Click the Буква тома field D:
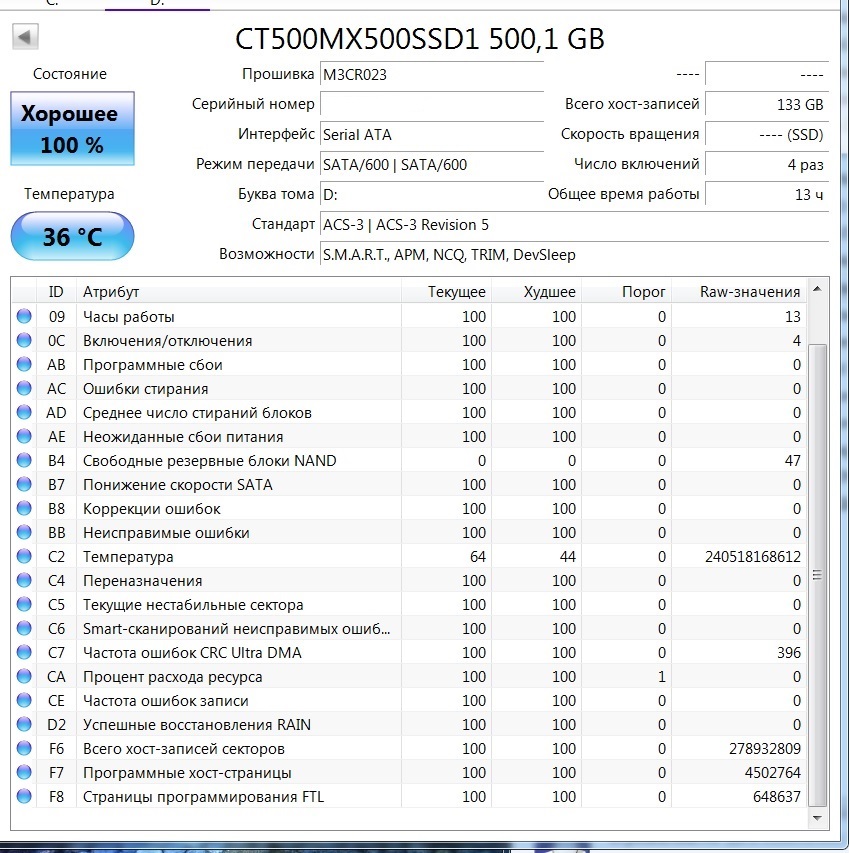 pos(432,194)
